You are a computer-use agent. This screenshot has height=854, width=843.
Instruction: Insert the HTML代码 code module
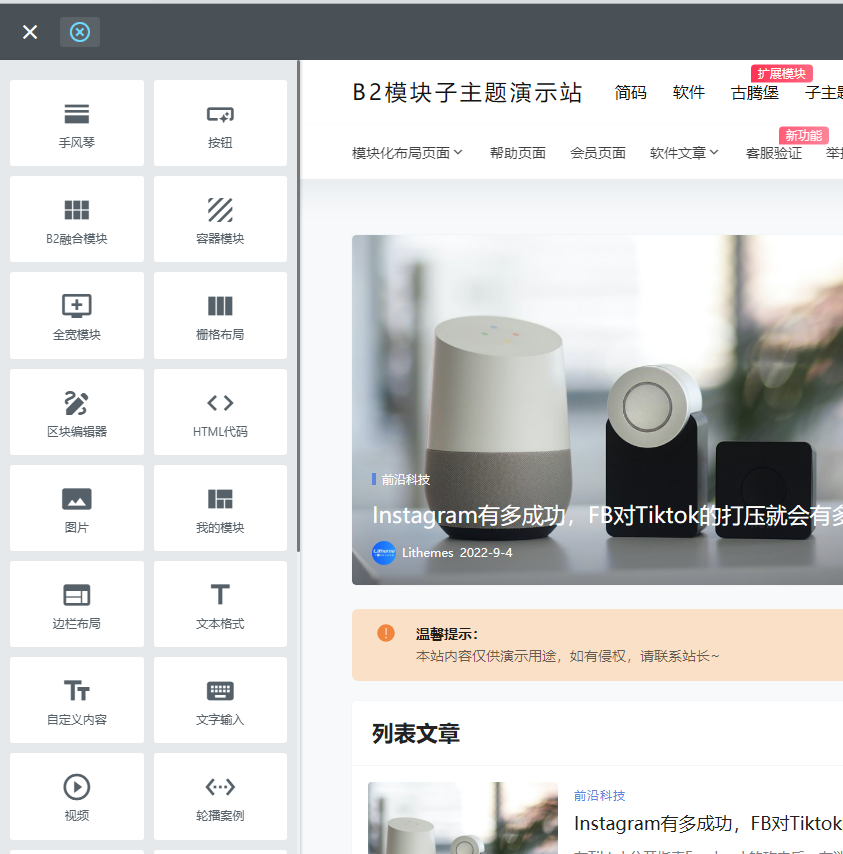pos(220,412)
